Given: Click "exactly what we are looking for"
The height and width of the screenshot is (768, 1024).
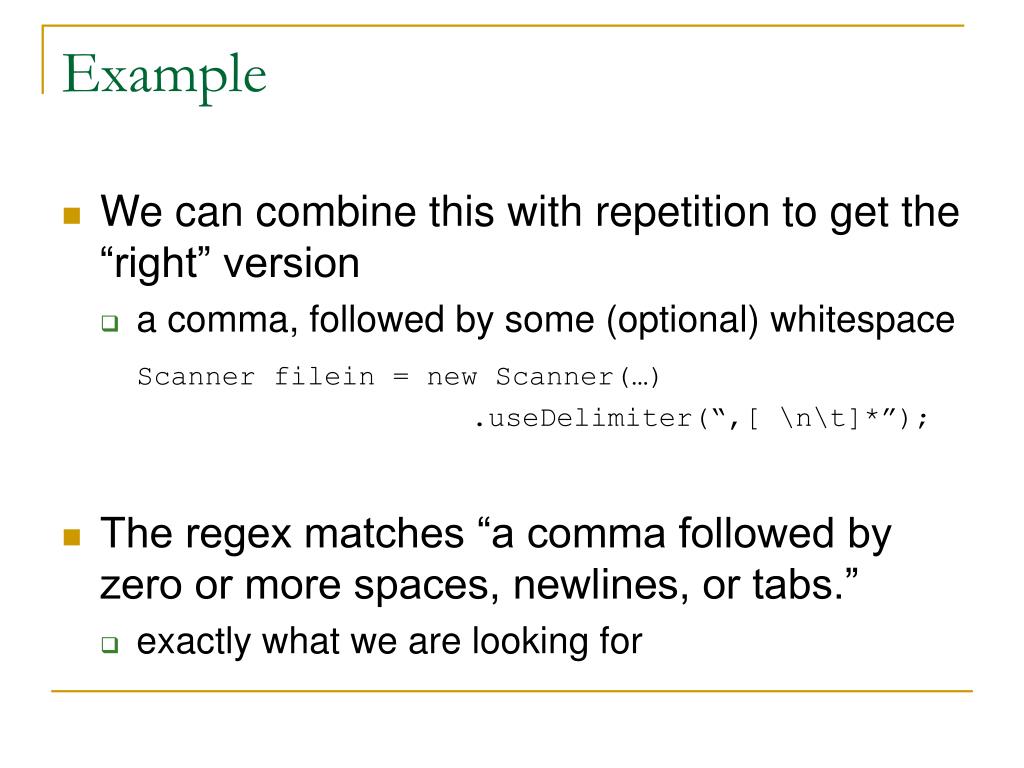Looking at the screenshot, I should tap(389, 641).
